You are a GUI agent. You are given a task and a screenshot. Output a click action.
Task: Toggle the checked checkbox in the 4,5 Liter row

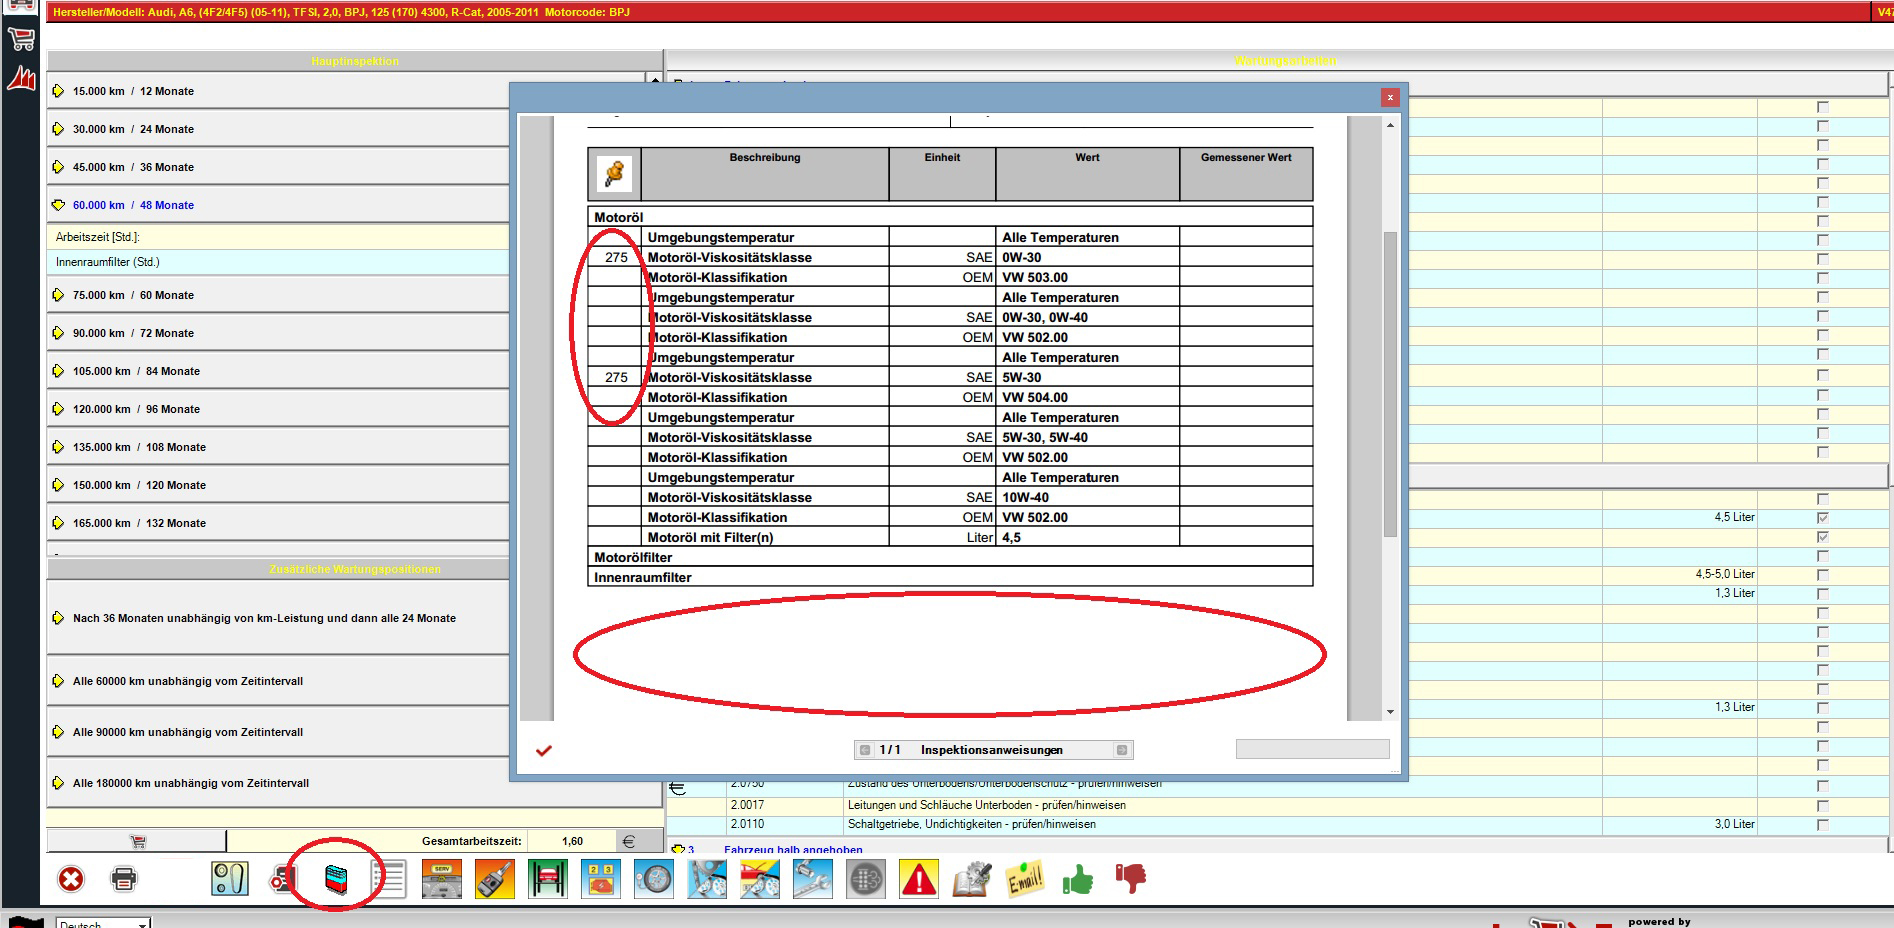point(1823,517)
